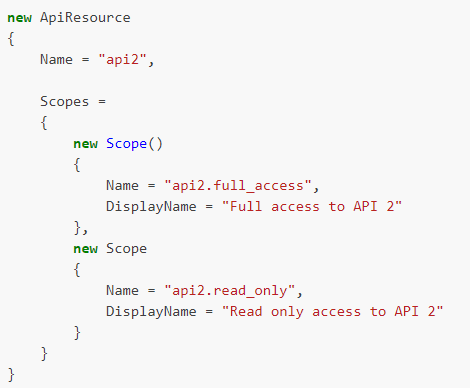Screen dimensions: 470x388
Task: Click Name property of api2.full_access line
Action: [122, 186]
